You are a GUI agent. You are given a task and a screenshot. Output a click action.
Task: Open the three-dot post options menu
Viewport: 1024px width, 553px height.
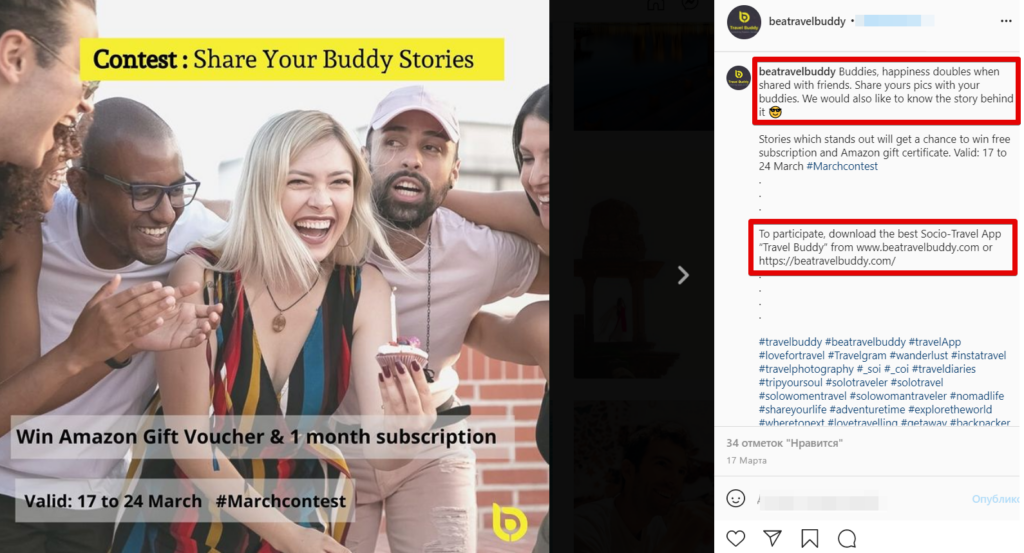point(1005,21)
